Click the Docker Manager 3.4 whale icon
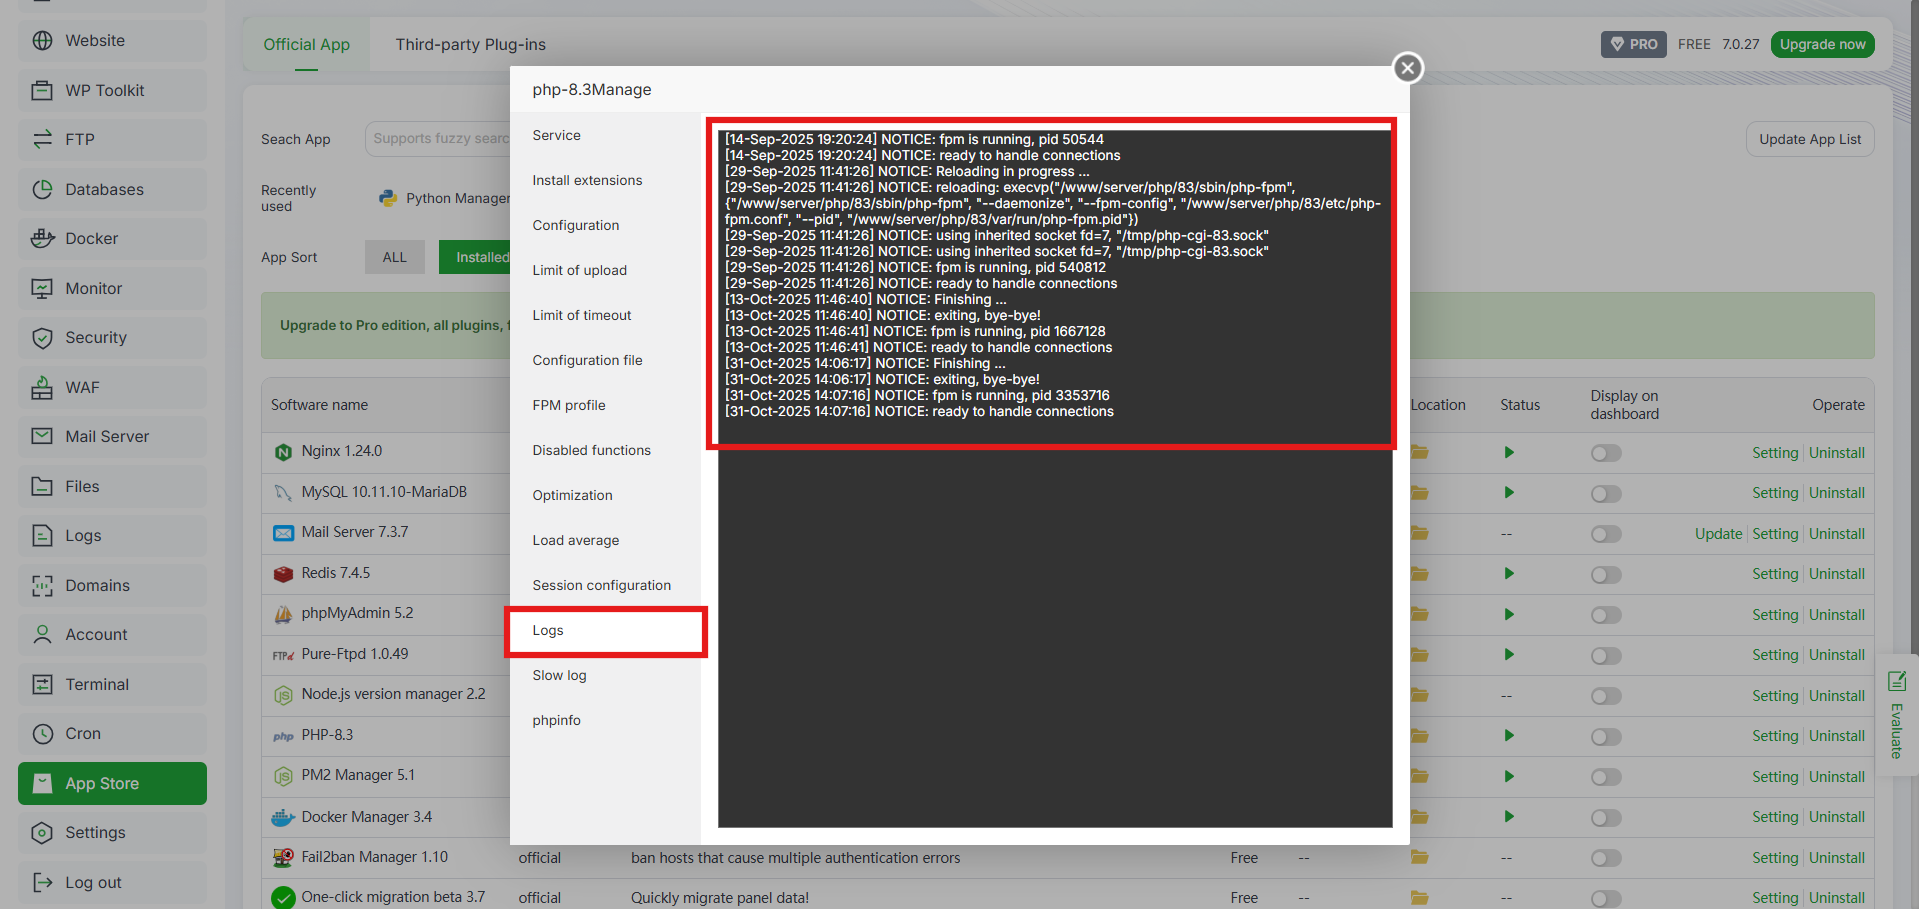 tap(283, 818)
